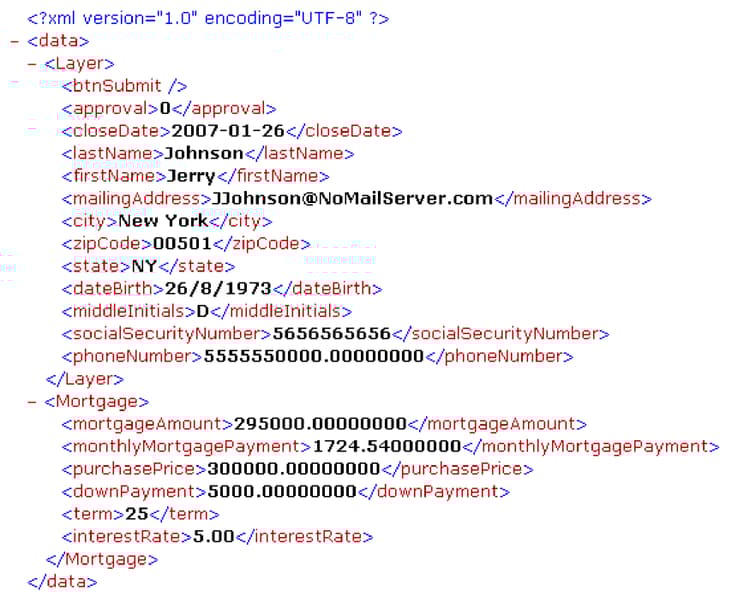This screenshot has width=750, height=609.
Task: Select the JJohnson@NoMailServer.com email text
Action: tap(352, 199)
